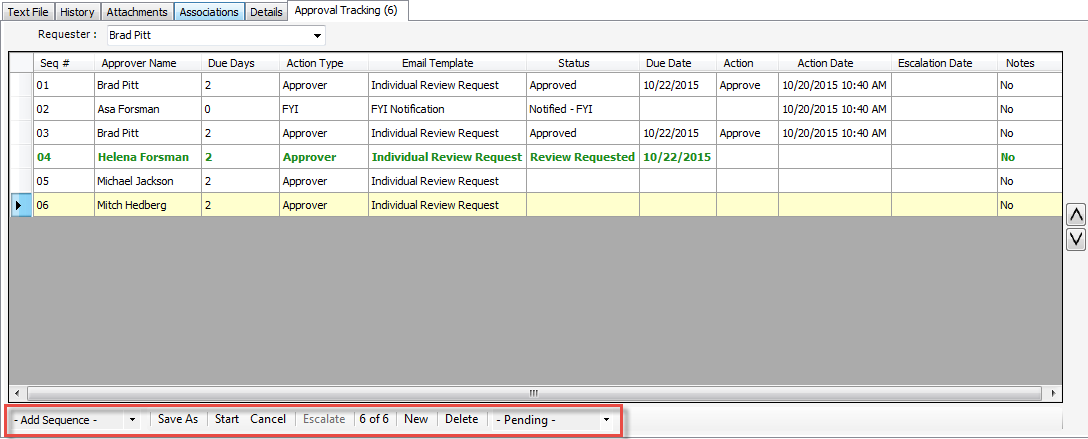Click the Action Type column header
1088x439 pixels.
tap(323, 63)
